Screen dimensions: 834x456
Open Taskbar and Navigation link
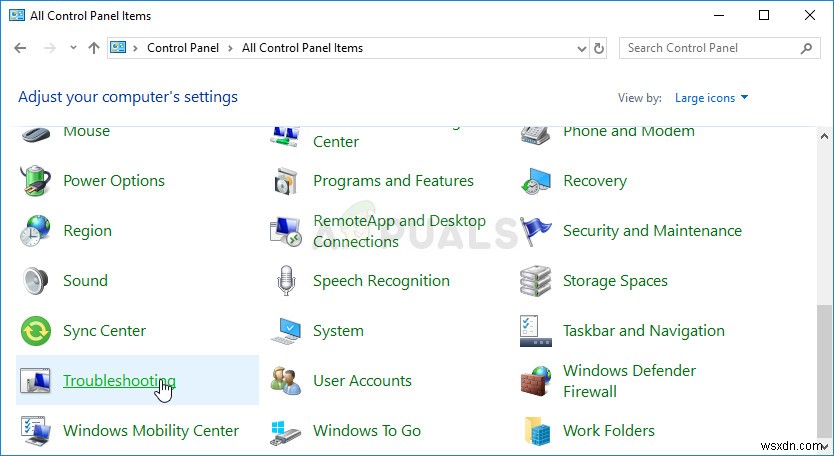644,331
